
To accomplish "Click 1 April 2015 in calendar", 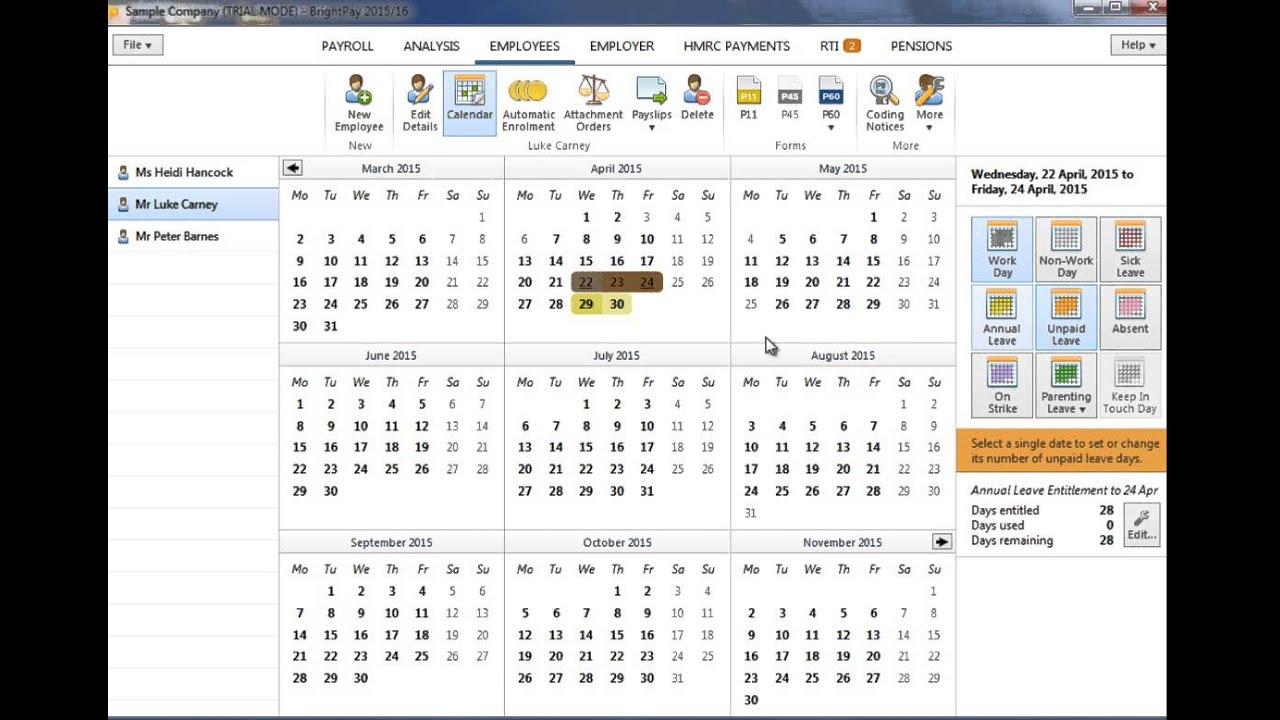I will point(586,217).
